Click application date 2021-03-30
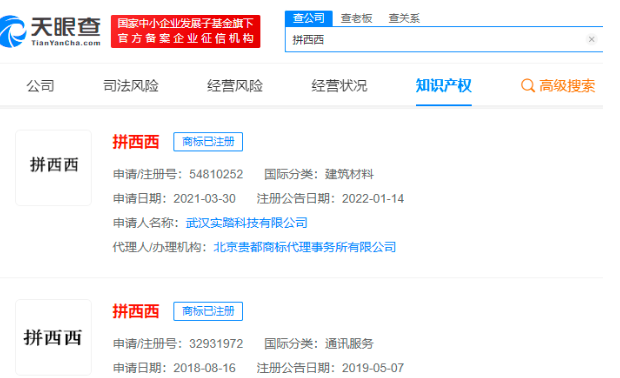The height and width of the screenshot is (378, 620). pos(204,198)
